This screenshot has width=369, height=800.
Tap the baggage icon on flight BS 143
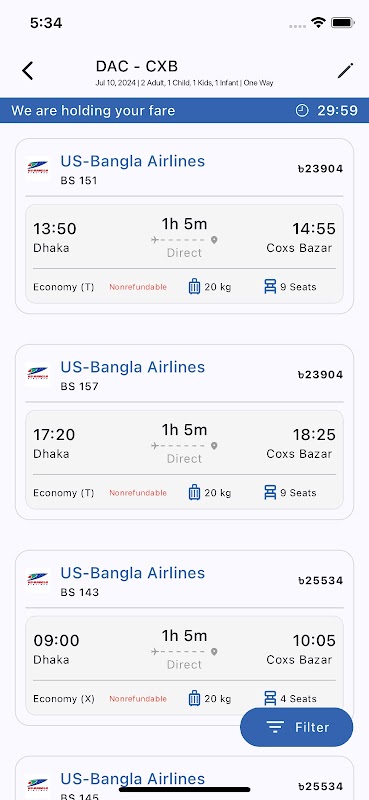point(194,698)
